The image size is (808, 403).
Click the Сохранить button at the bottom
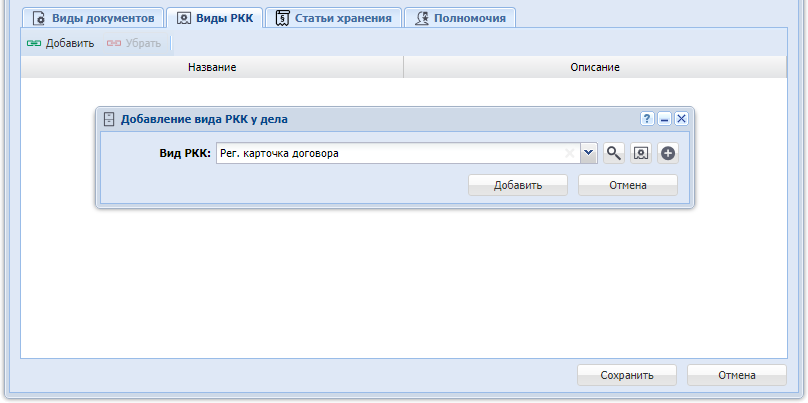[627, 375]
